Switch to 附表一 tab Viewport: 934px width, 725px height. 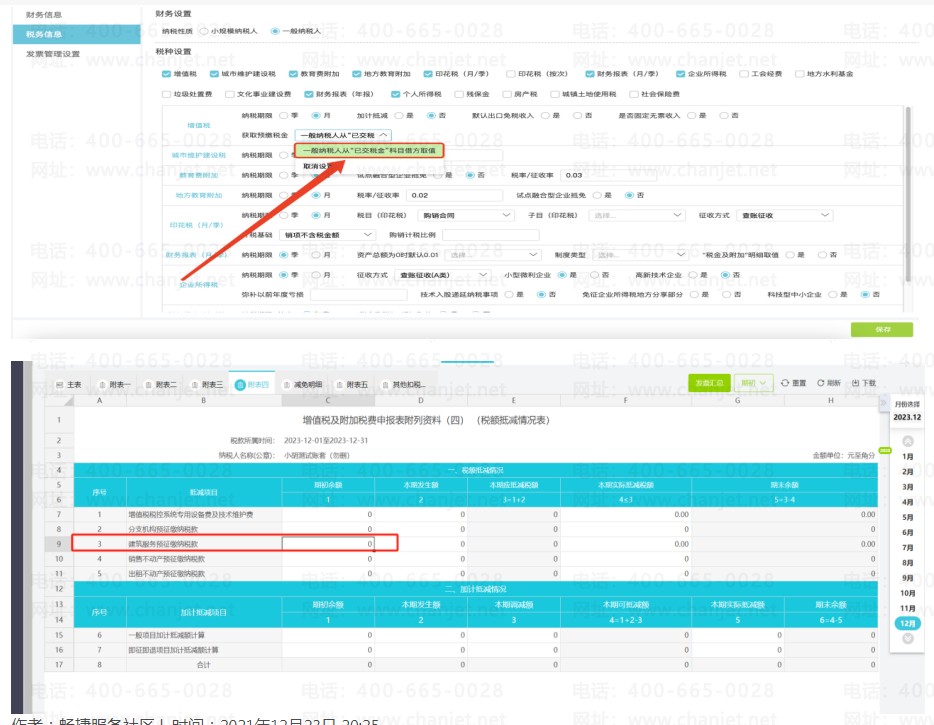pyautogui.click(x=114, y=385)
